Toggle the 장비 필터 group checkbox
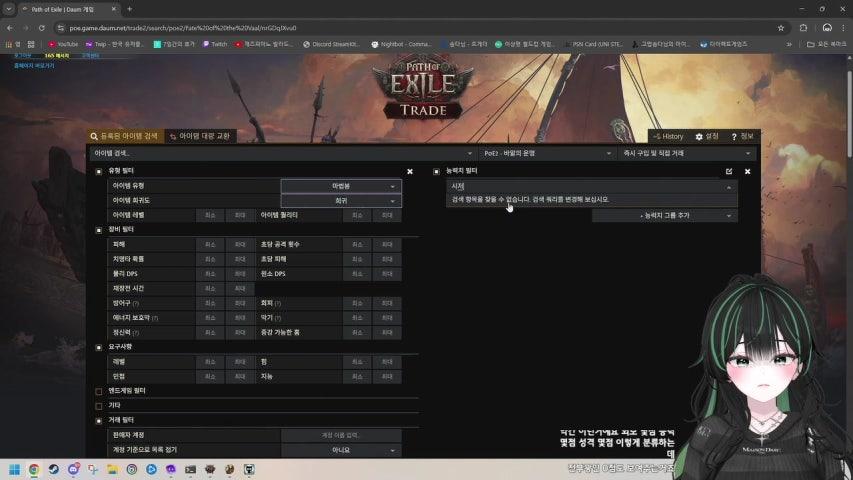The height and width of the screenshot is (480, 853). pyautogui.click(x=98, y=230)
